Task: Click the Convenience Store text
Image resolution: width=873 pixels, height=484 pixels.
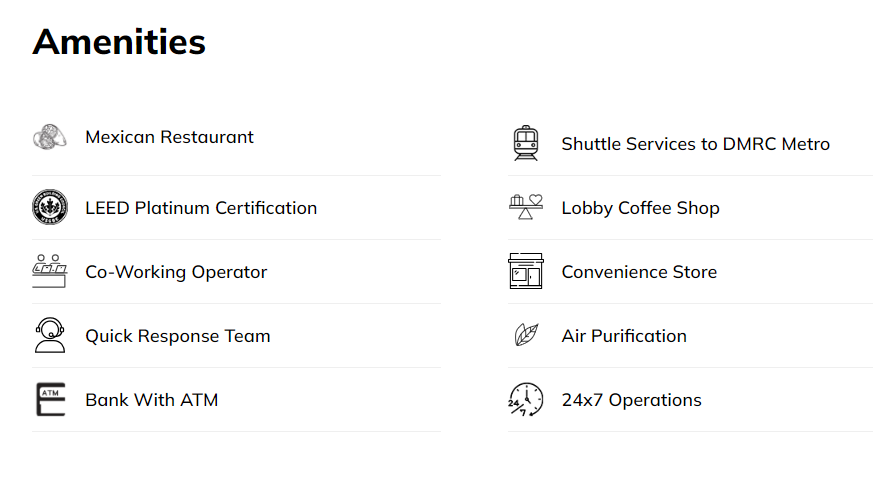Action: point(639,272)
